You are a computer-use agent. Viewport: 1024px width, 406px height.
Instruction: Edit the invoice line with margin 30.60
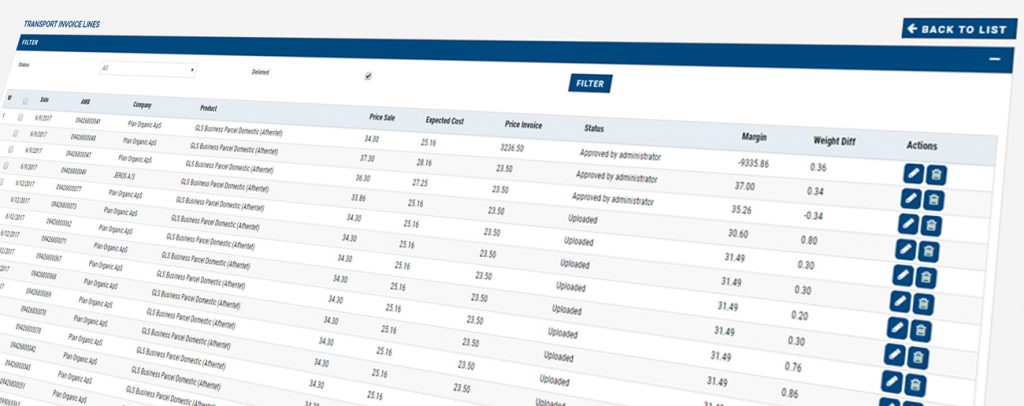(904, 250)
